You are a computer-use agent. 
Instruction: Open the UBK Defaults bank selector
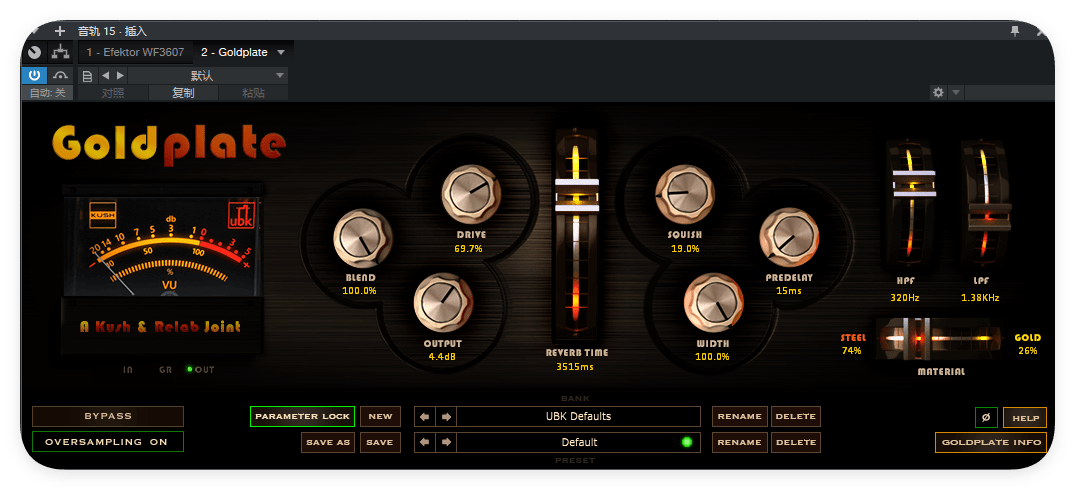coord(578,416)
